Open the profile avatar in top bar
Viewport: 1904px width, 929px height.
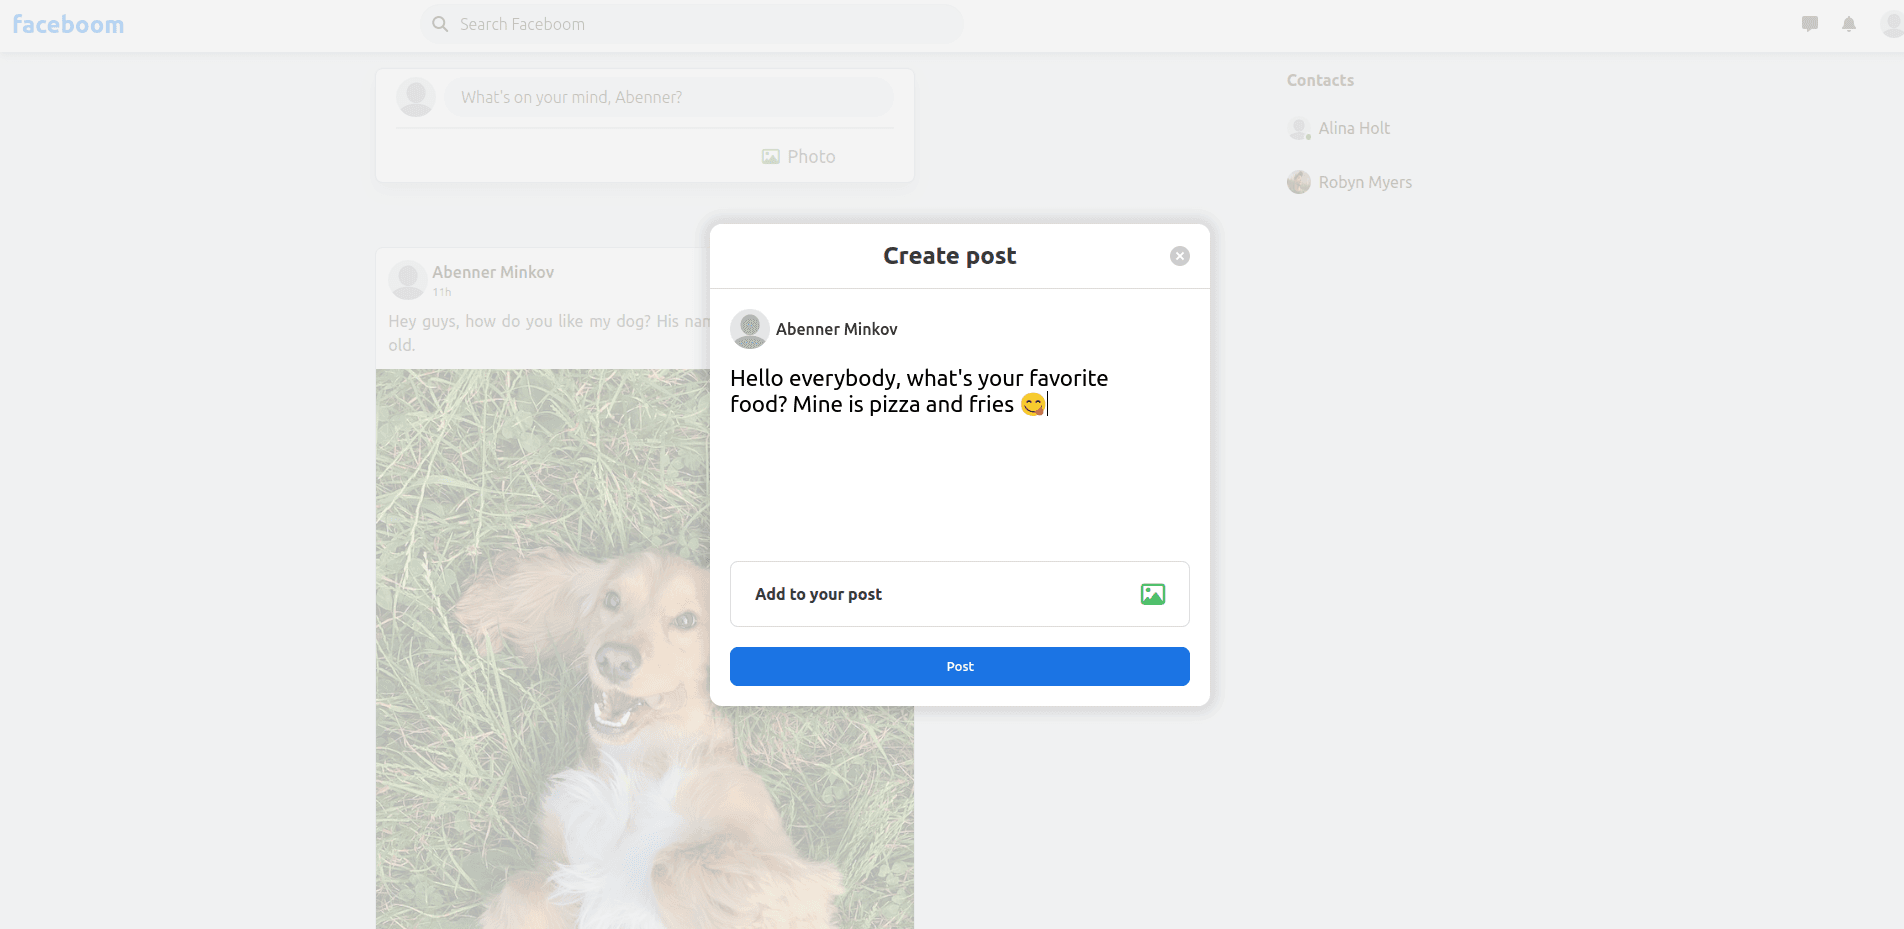1892,24
